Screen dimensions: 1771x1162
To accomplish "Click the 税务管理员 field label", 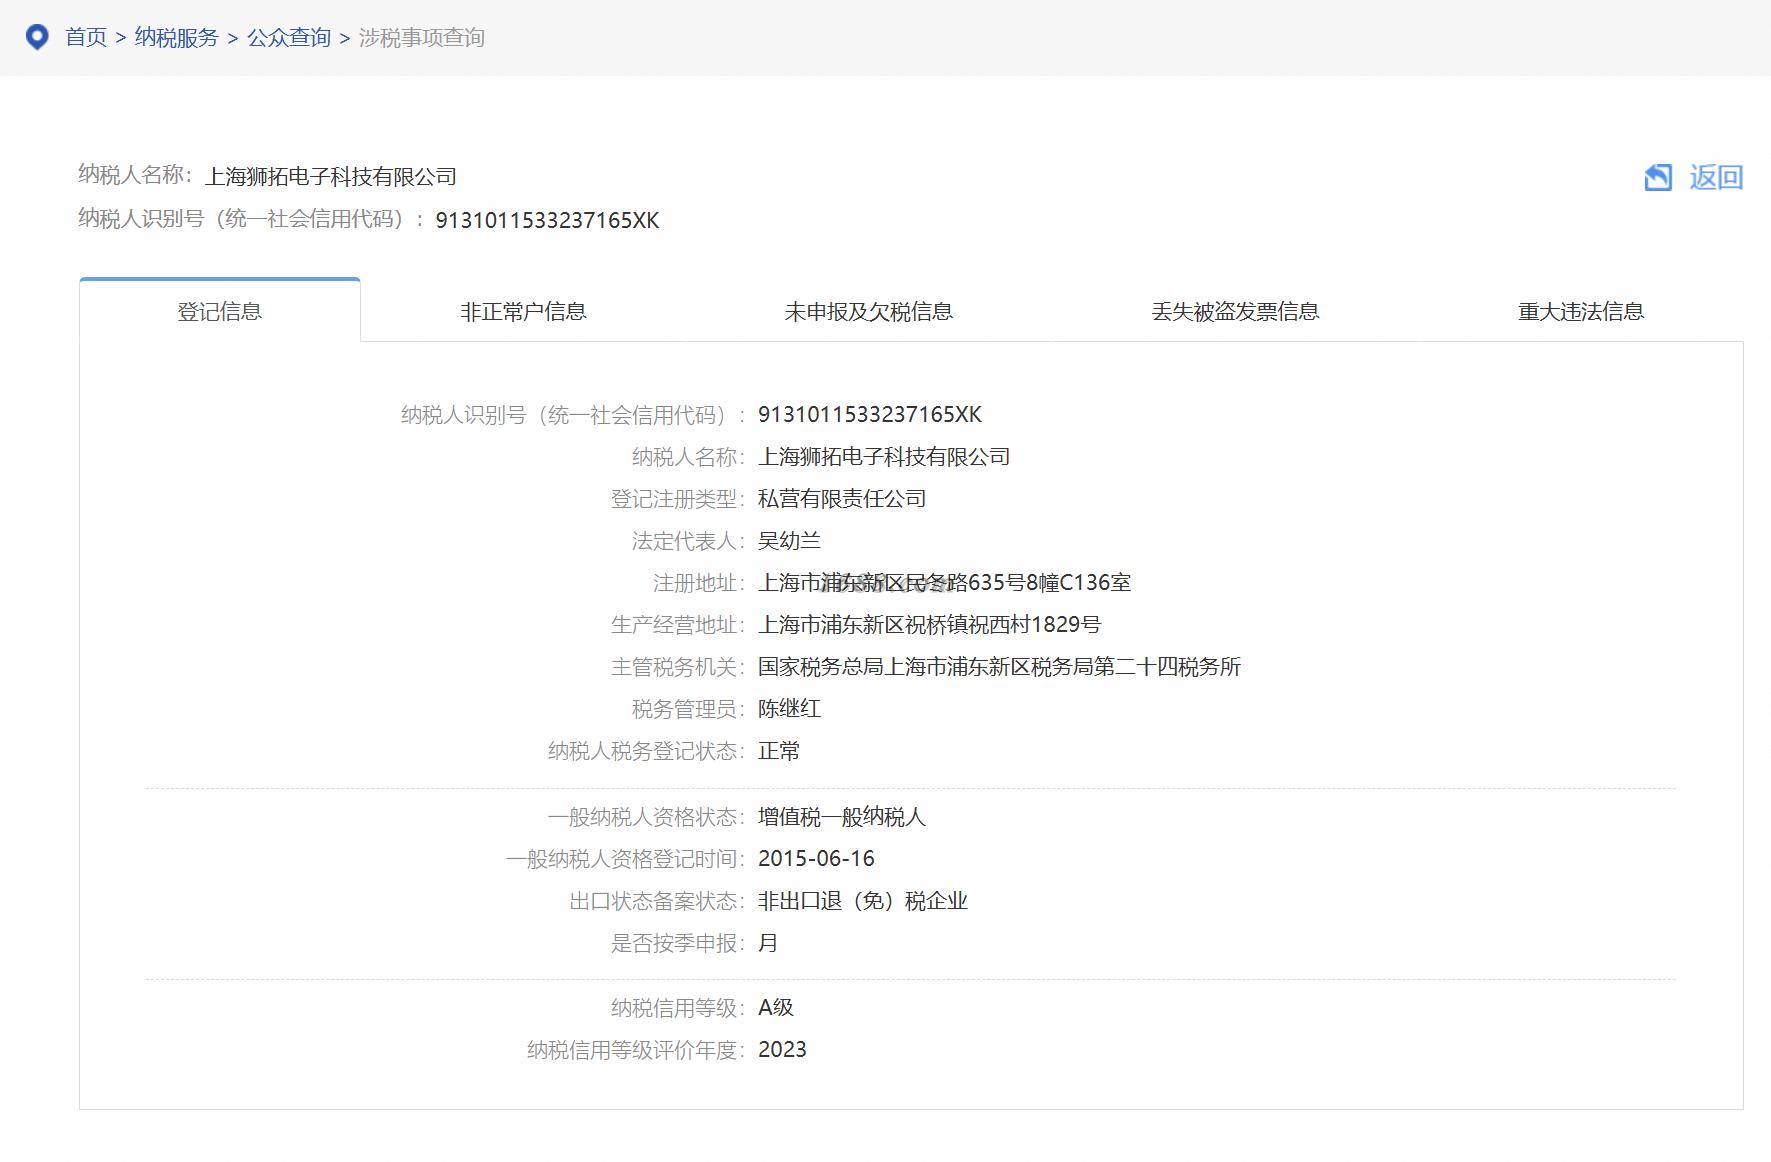I will (688, 709).
